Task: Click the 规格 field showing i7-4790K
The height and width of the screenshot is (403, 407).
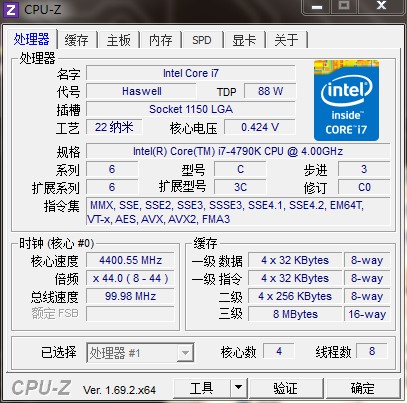Action: point(238,151)
